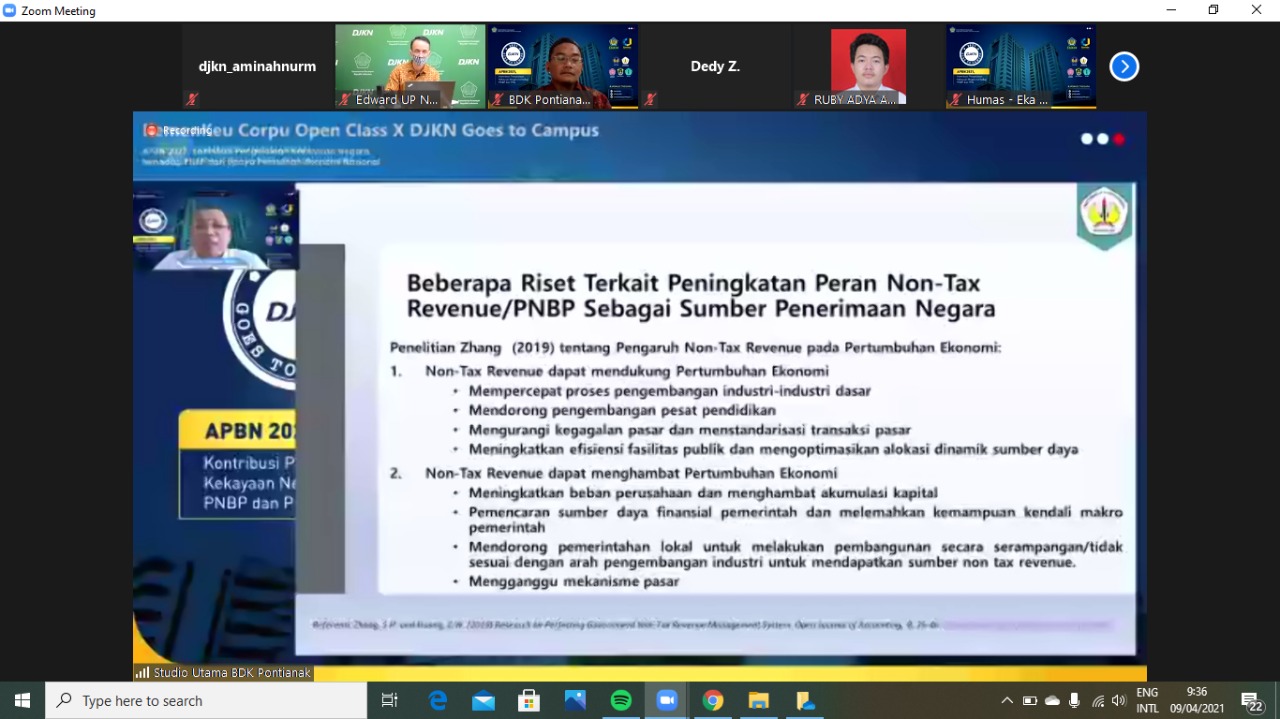Open the clock and date flyout

pos(1197,700)
